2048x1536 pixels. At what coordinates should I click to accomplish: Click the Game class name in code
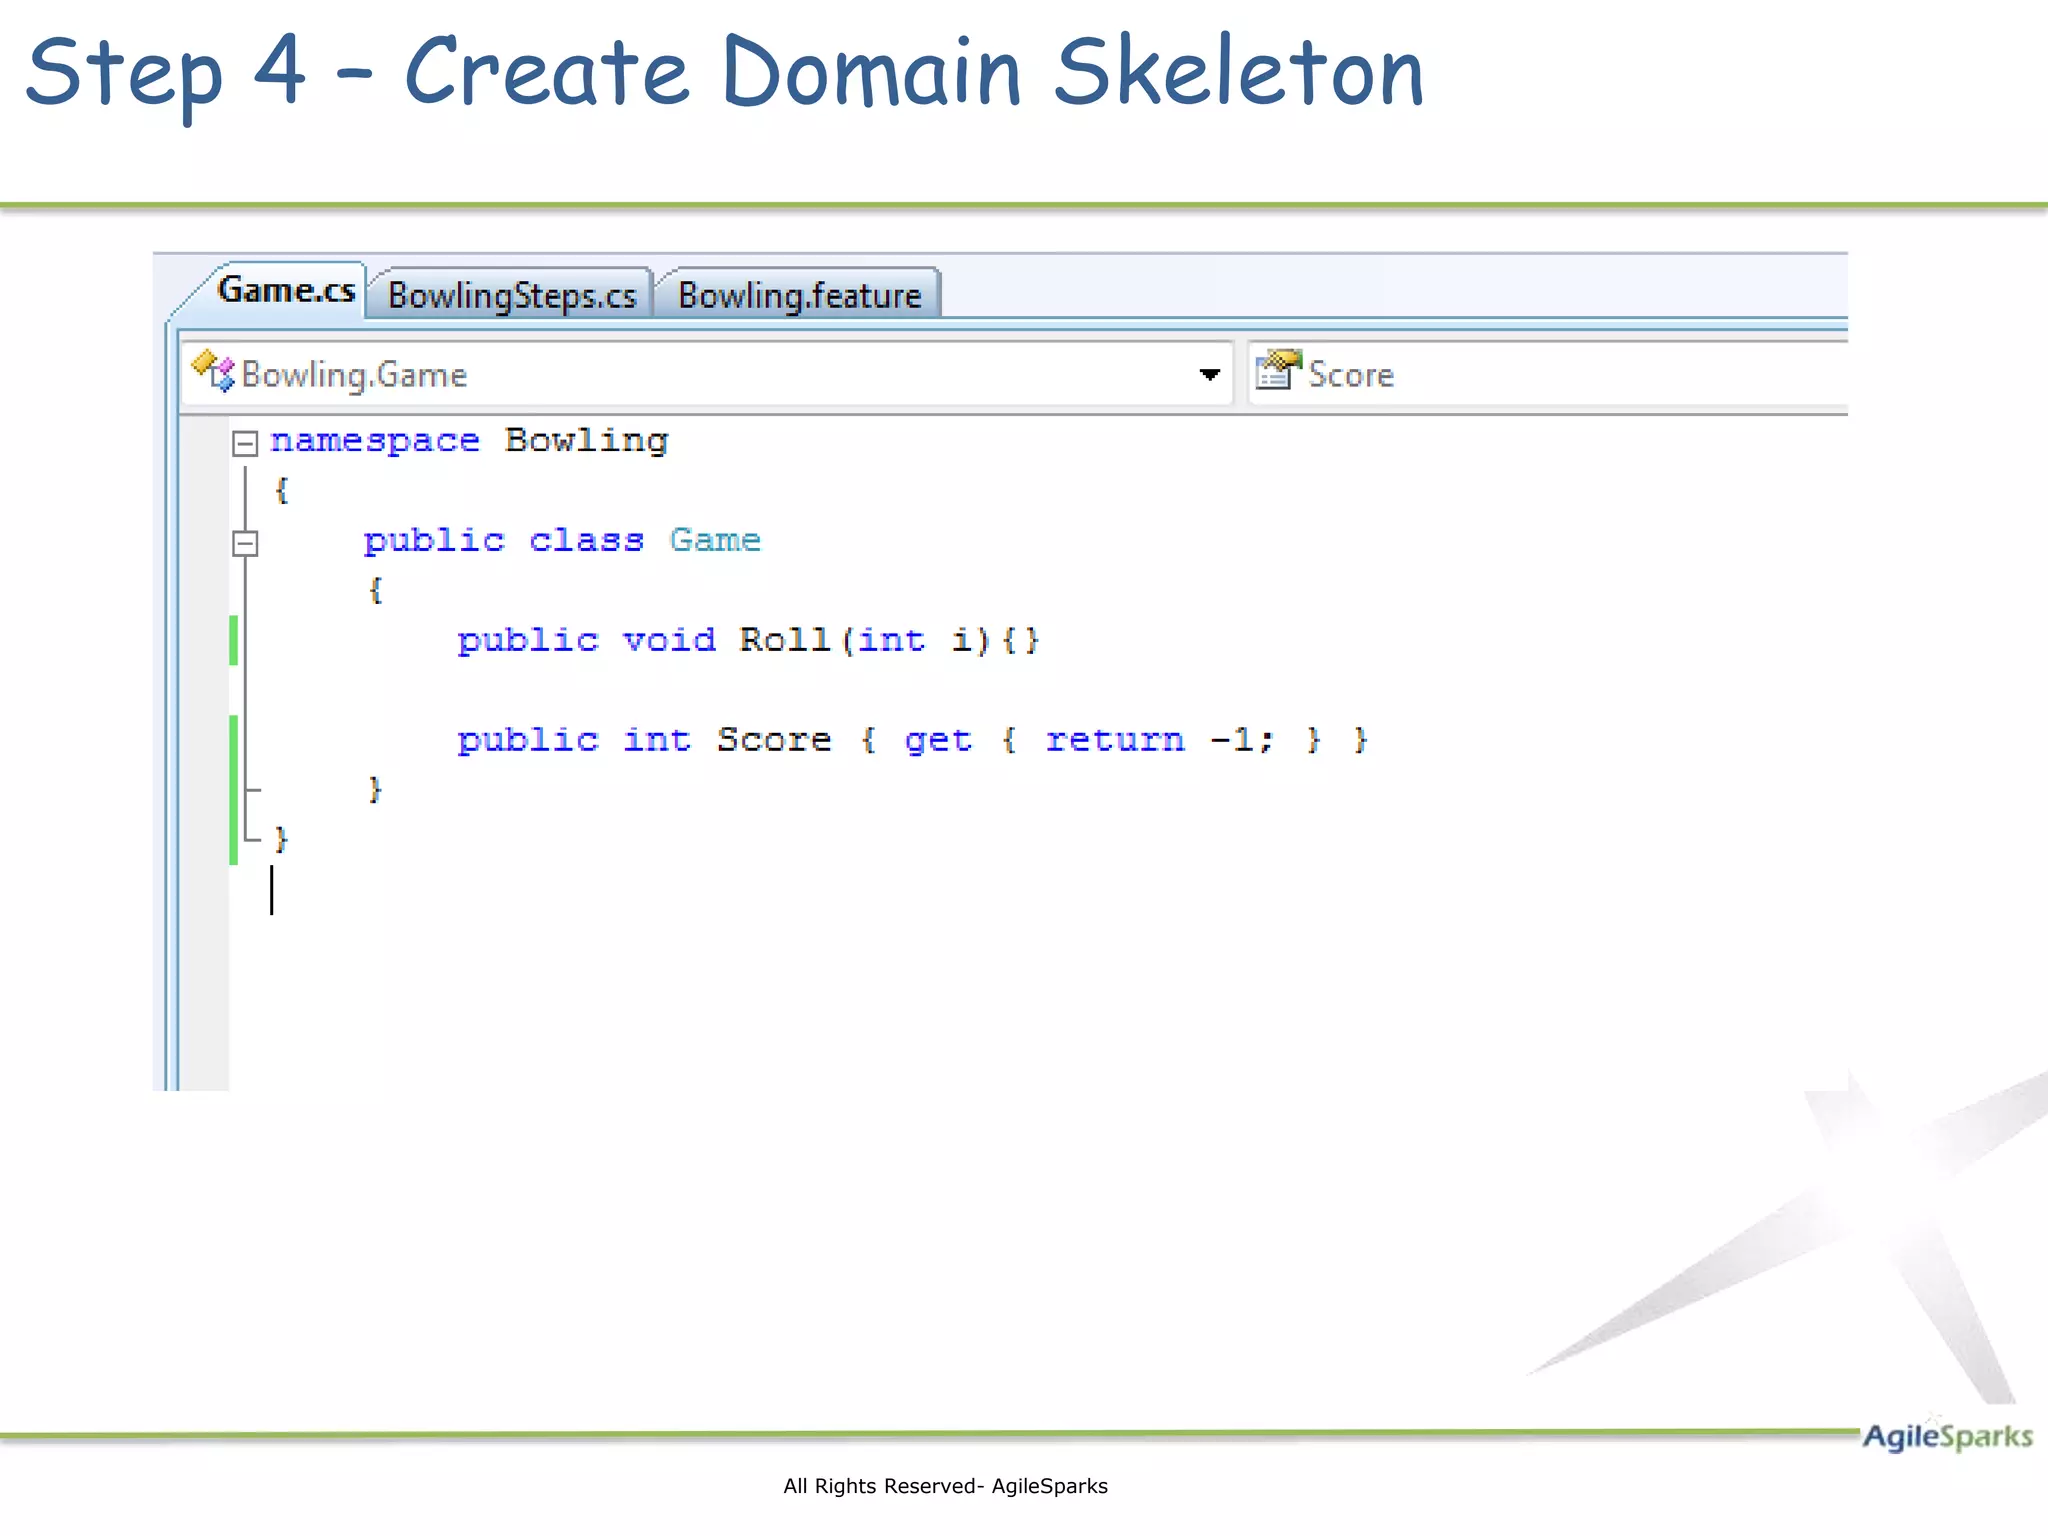715,540
